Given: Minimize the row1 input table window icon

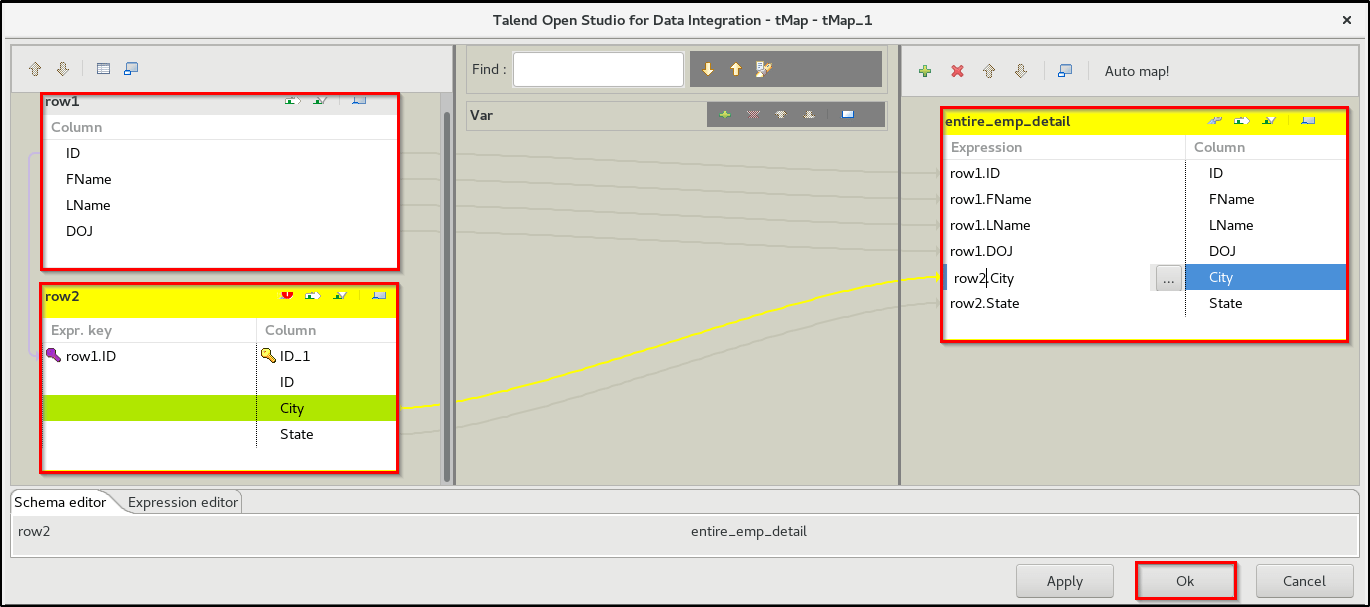Looking at the screenshot, I should [x=359, y=101].
